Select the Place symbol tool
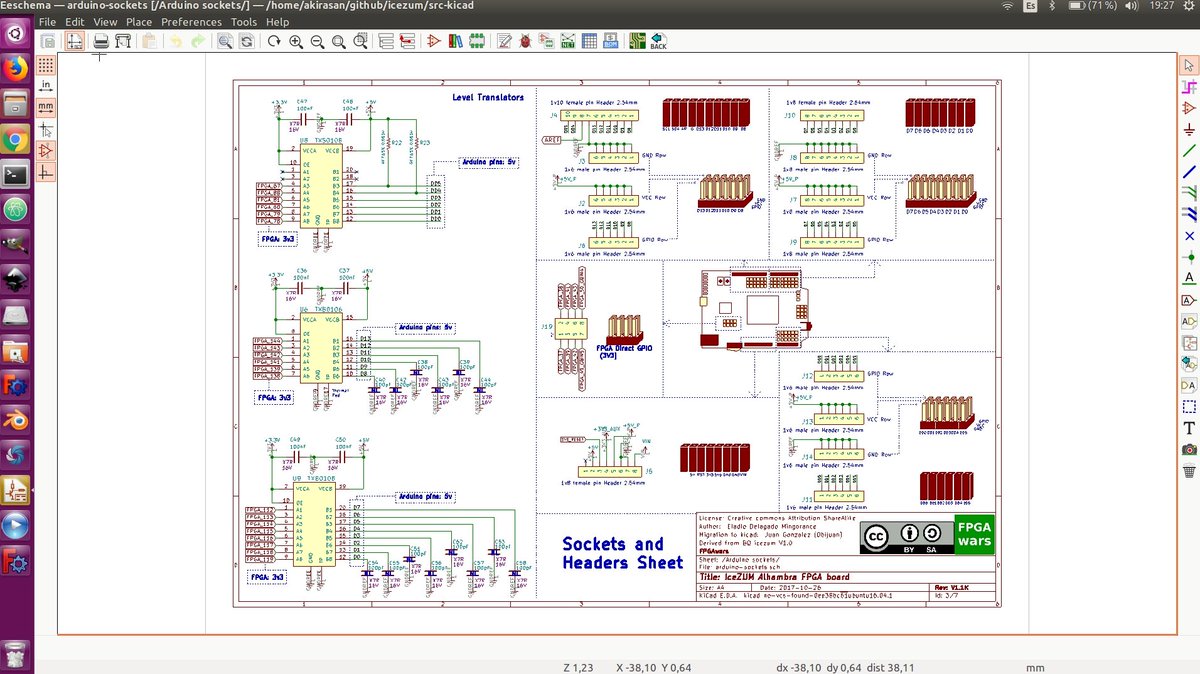The width and height of the screenshot is (1200, 674). coord(1189,107)
